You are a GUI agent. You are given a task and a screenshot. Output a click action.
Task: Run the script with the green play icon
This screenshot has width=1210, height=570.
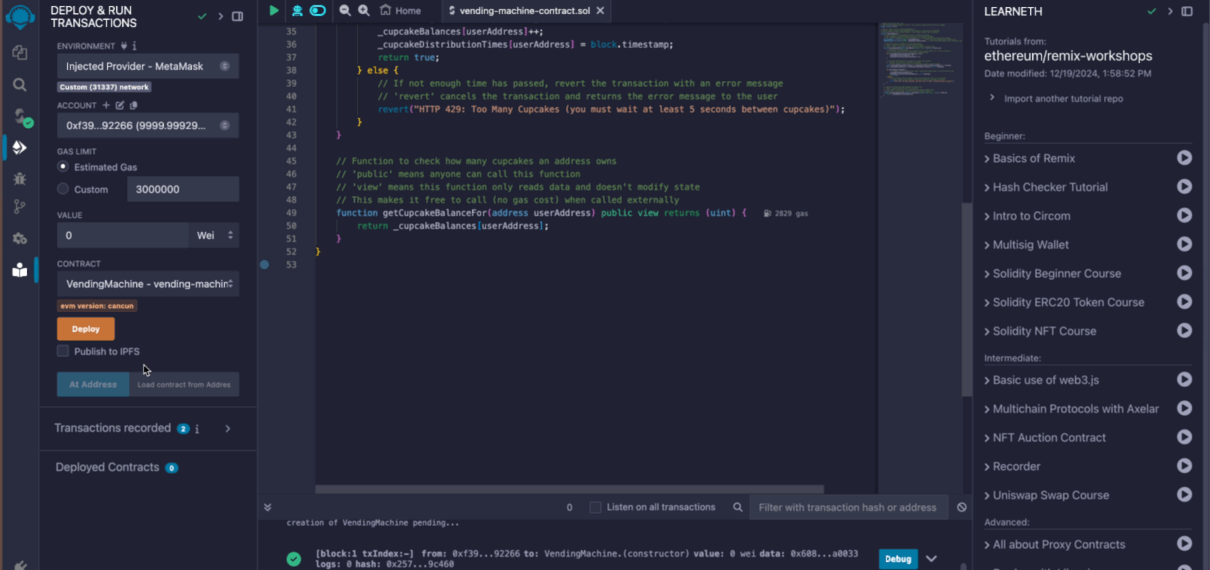point(274,10)
